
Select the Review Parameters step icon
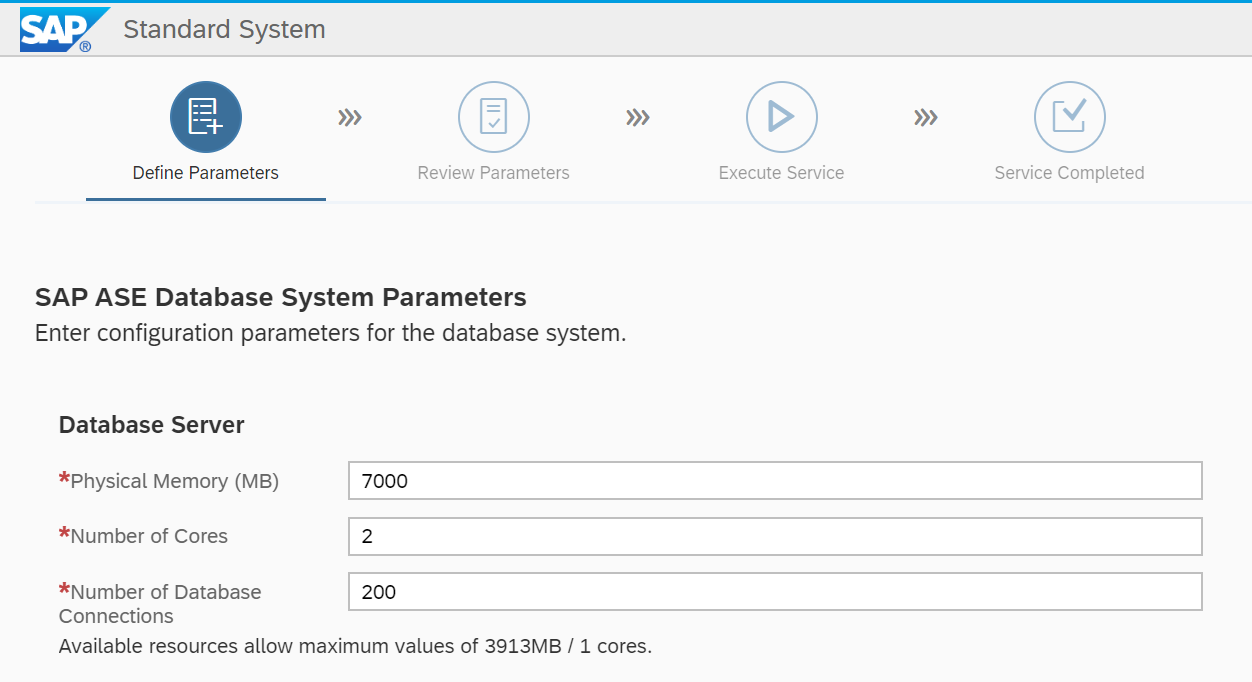(x=494, y=117)
